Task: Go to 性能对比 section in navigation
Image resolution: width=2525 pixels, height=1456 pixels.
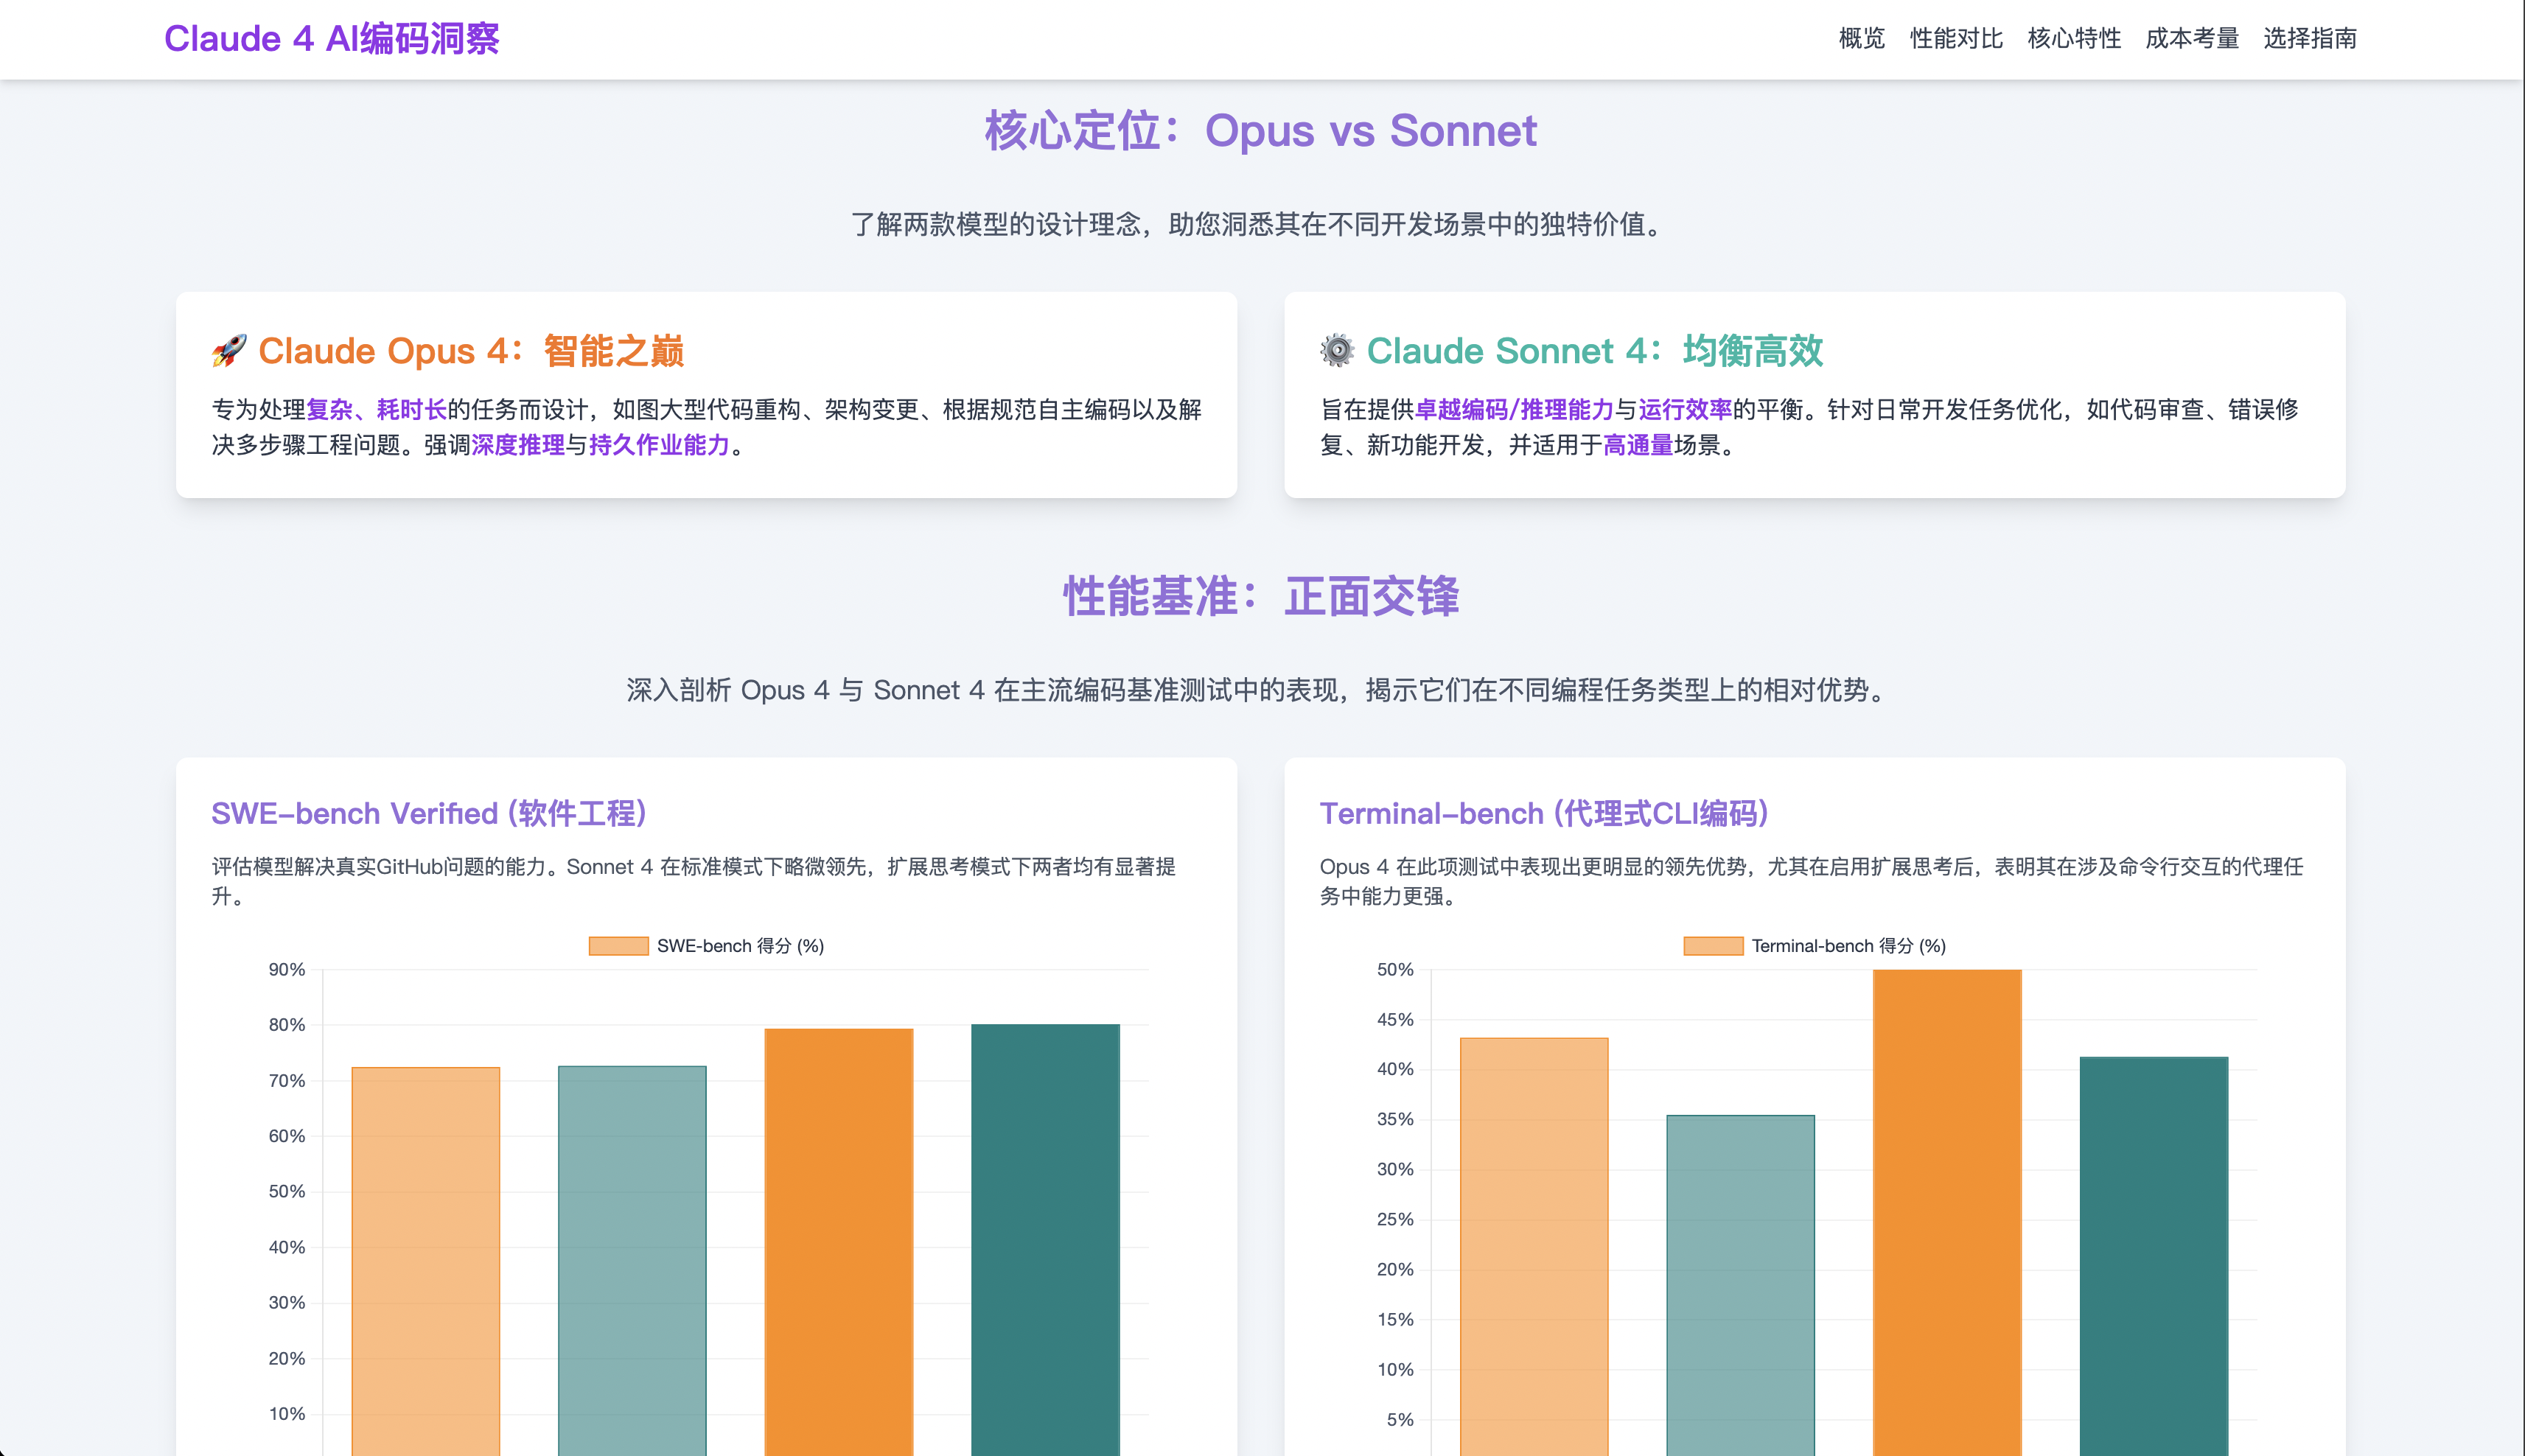Action: click(1955, 39)
